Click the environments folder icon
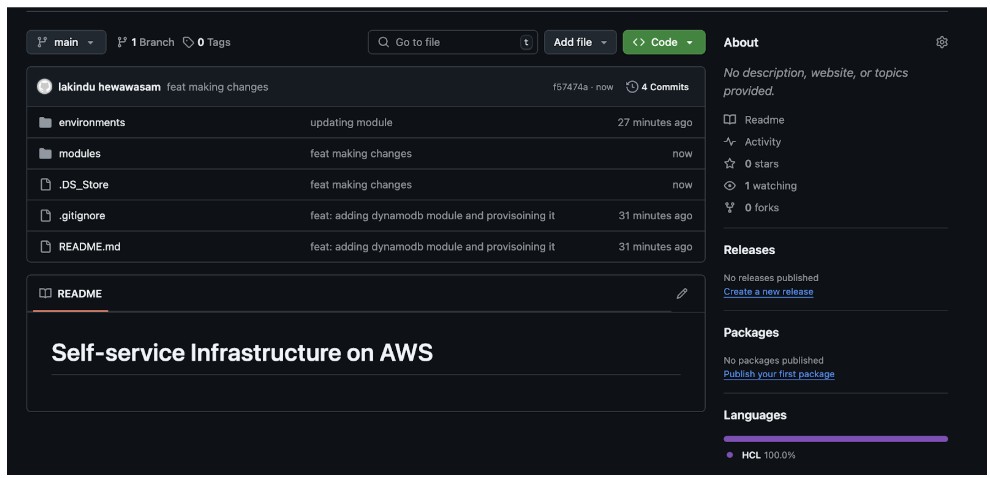Viewport: 990px width, 478px height. pyautogui.click(x=45, y=122)
